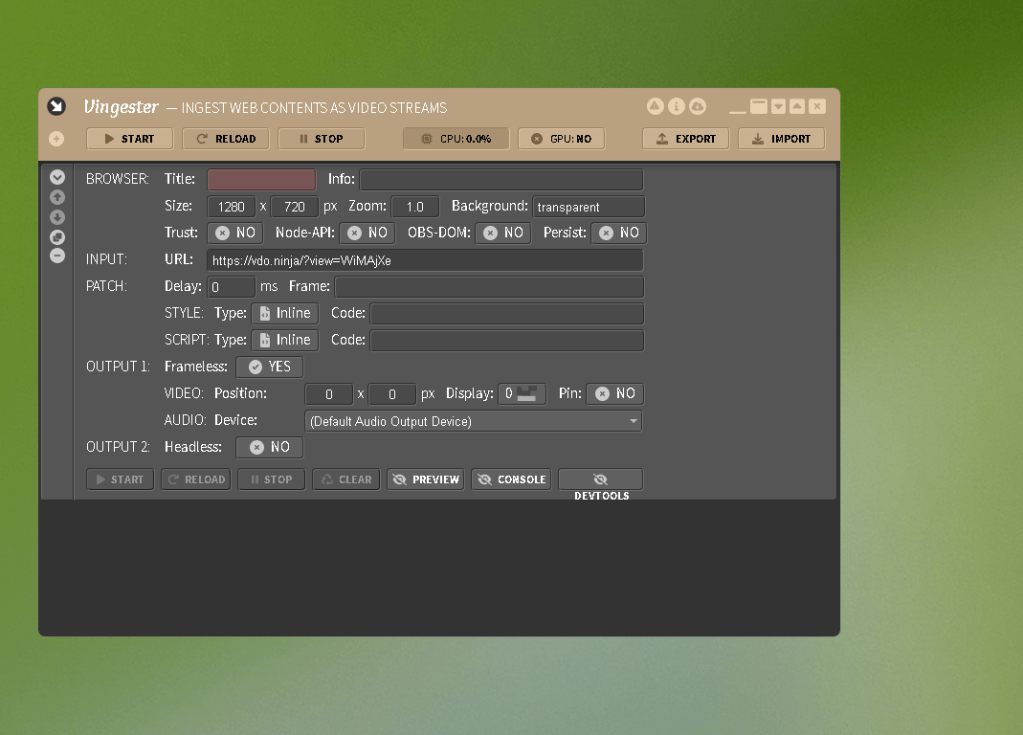Open the Audio Device dropdown
Image resolution: width=1023 pixels, height=735 pixels.
point(473,421)
